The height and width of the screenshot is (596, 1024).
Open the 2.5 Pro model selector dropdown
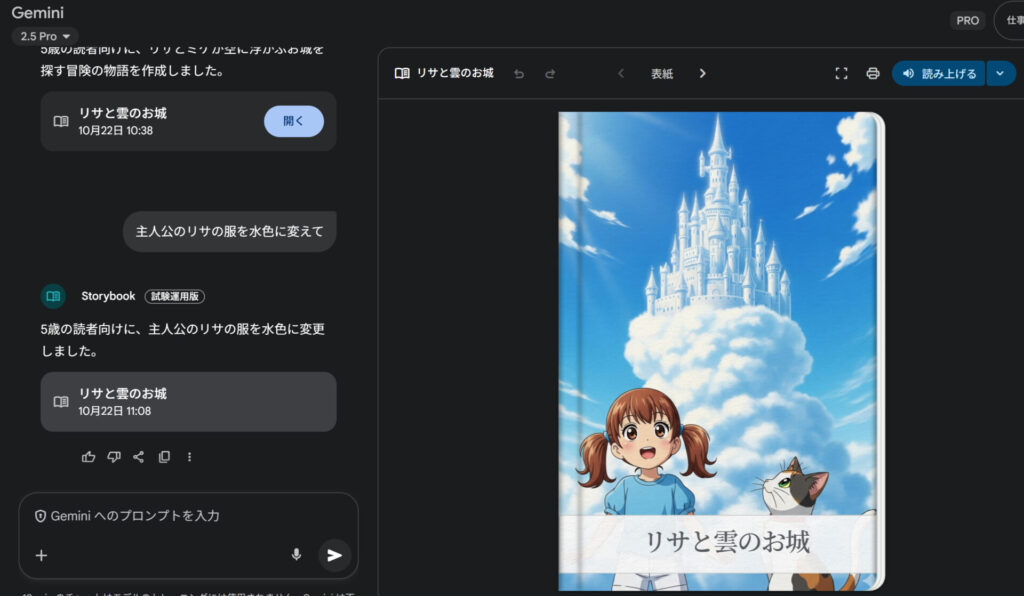(45, 36)
